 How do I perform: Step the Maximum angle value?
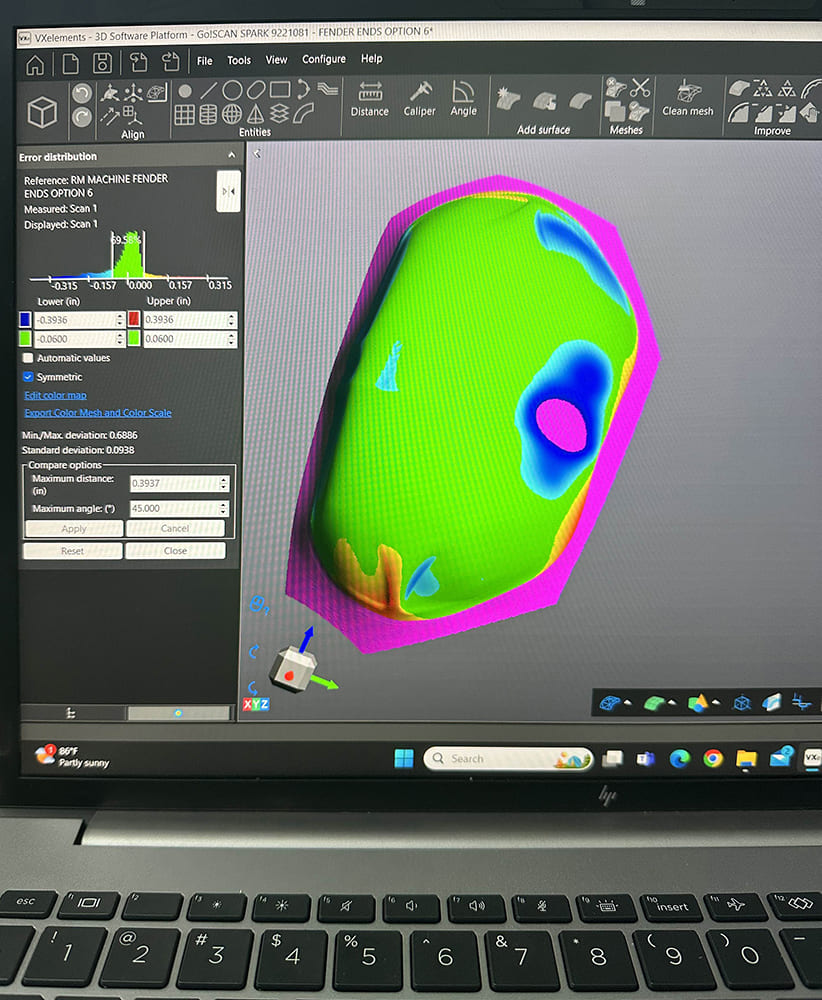(223, 508)
